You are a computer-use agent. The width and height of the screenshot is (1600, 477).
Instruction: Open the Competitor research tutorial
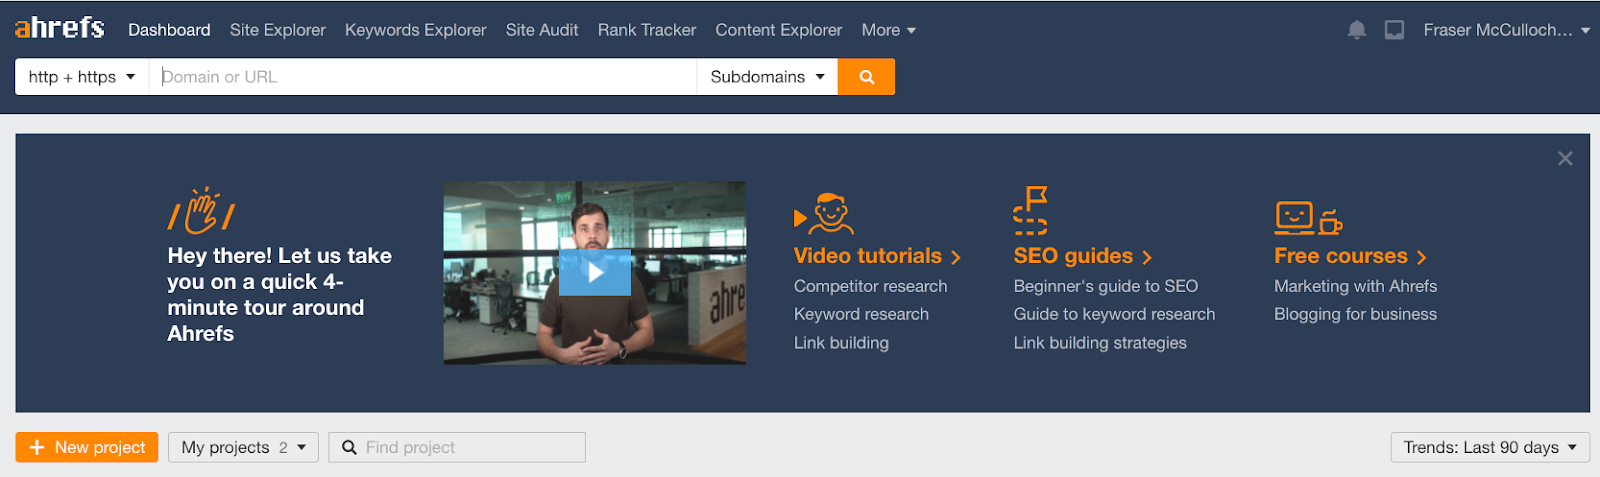(870, 286)
